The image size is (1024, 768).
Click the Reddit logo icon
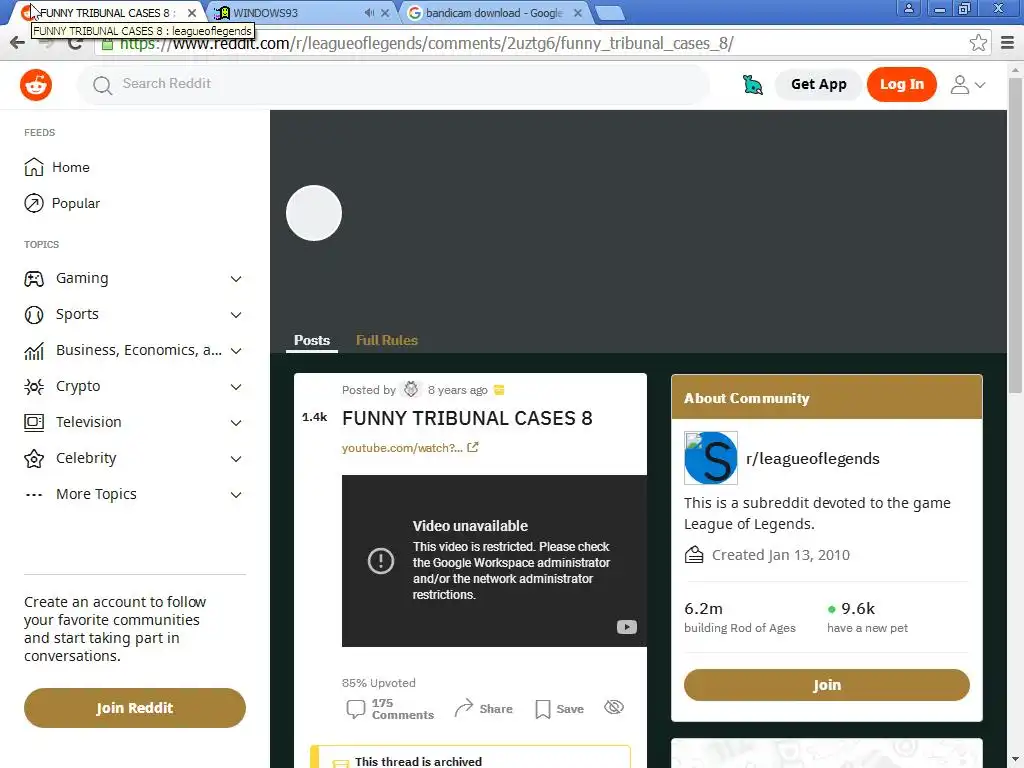(35, 85)
